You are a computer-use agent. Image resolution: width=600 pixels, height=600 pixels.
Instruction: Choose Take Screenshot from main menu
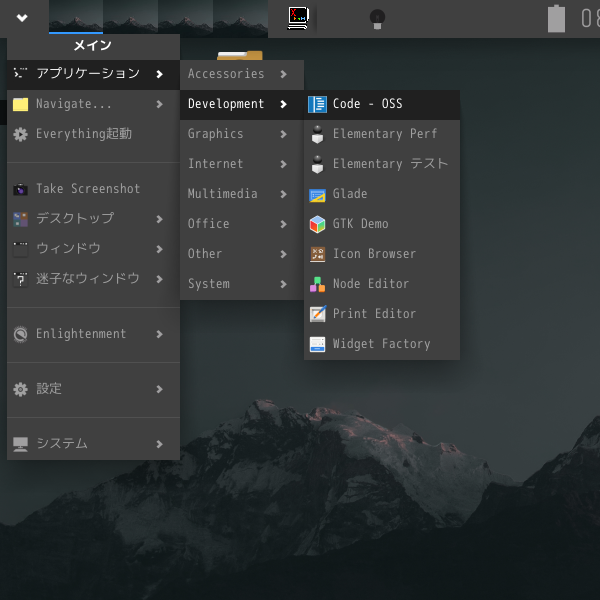click(93, 189)
